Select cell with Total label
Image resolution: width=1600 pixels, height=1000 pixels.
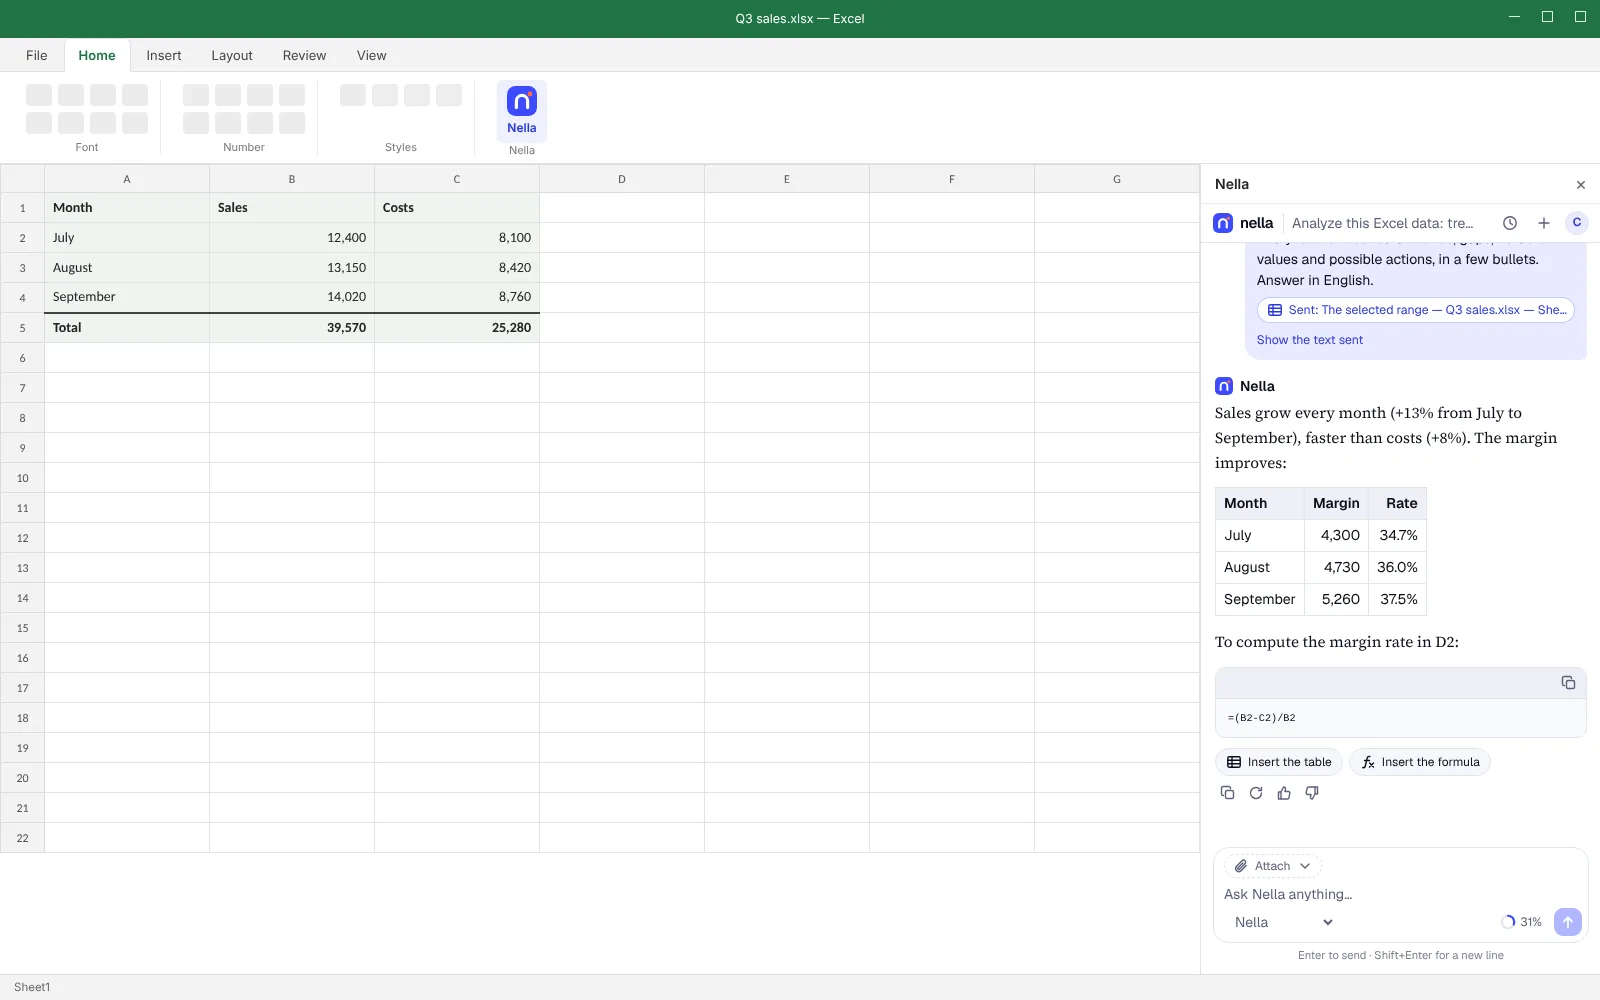(x=127, y=327)
